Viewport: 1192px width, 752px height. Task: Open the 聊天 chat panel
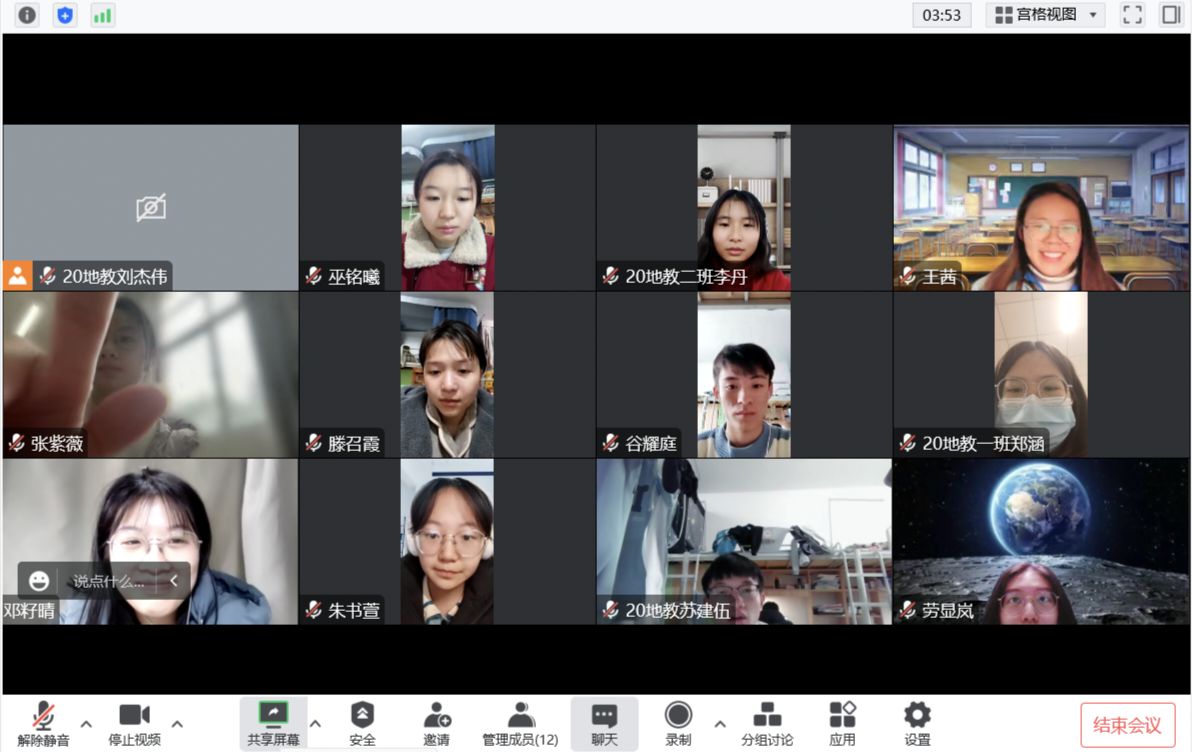tap(604, 723)
